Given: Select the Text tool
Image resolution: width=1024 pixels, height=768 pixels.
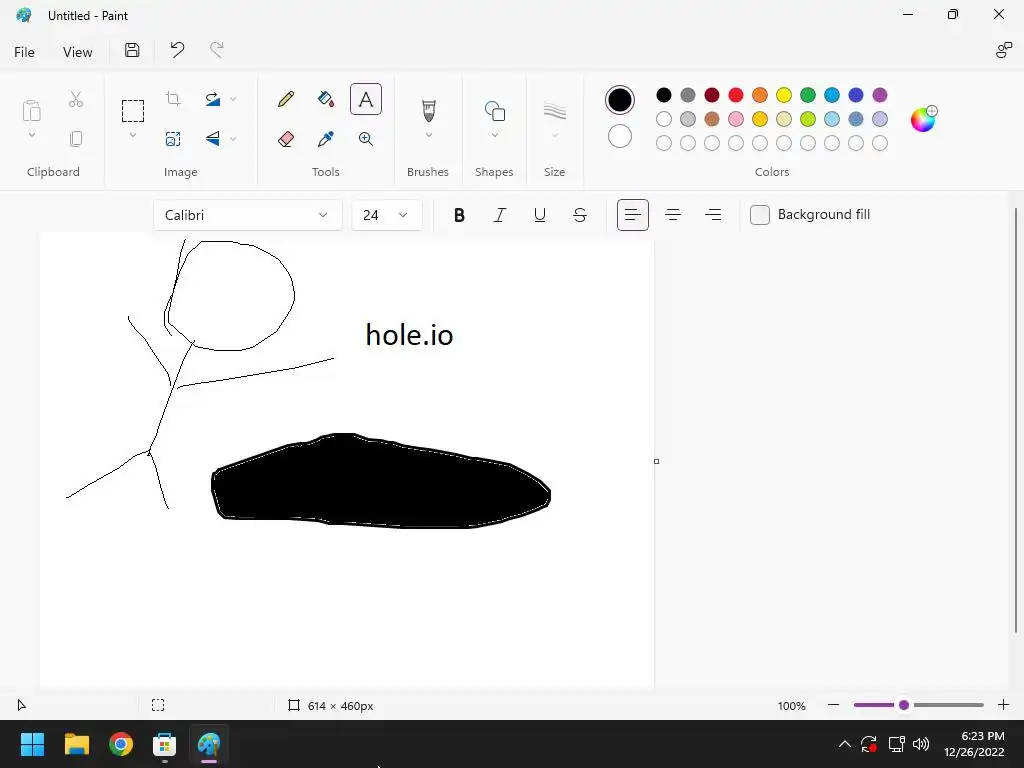Looking at the screenshot, I should [x=366, y=99].
